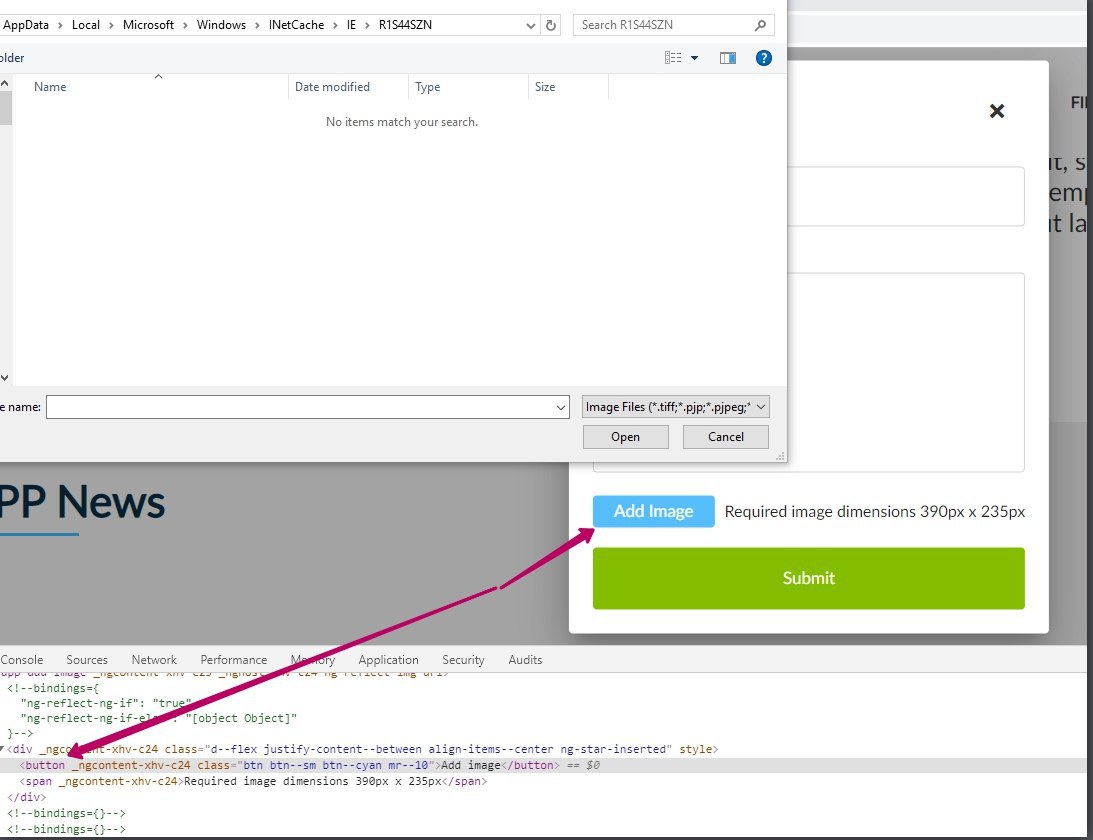
Task: Close the modal with the X icon
Action: (997, 111)
